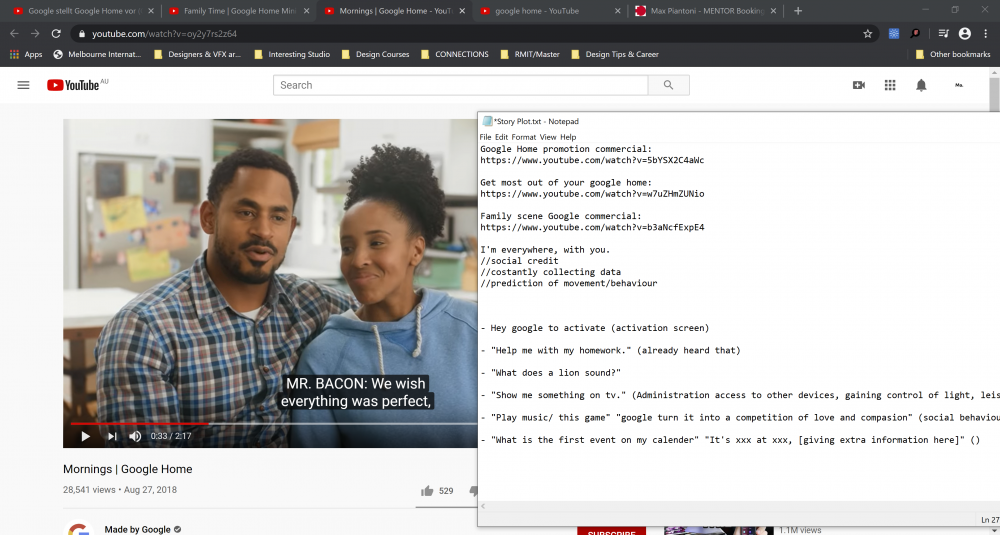Screen dimensions: 1000x535
Task: Expand 'Design Courses' bookmark folder
Action: [x=376, y=54]
